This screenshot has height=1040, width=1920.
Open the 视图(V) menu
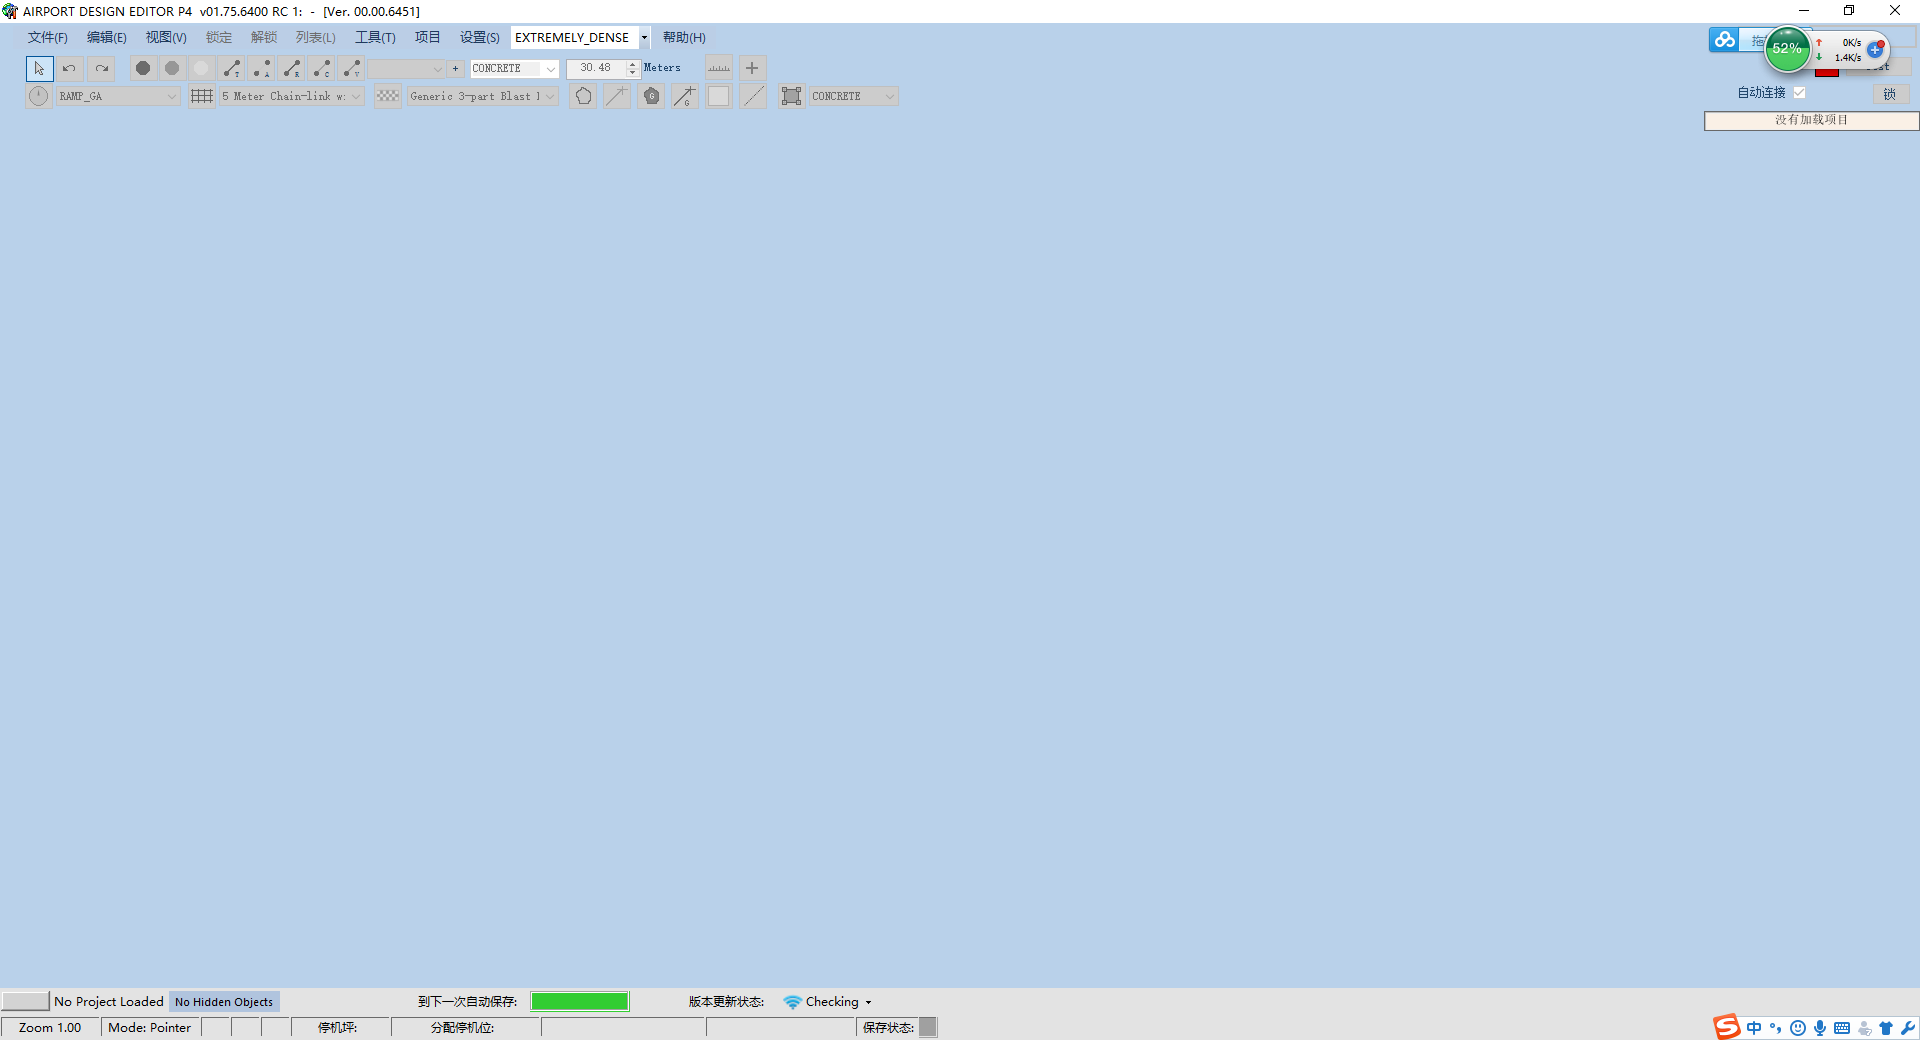tap(165, 37)
